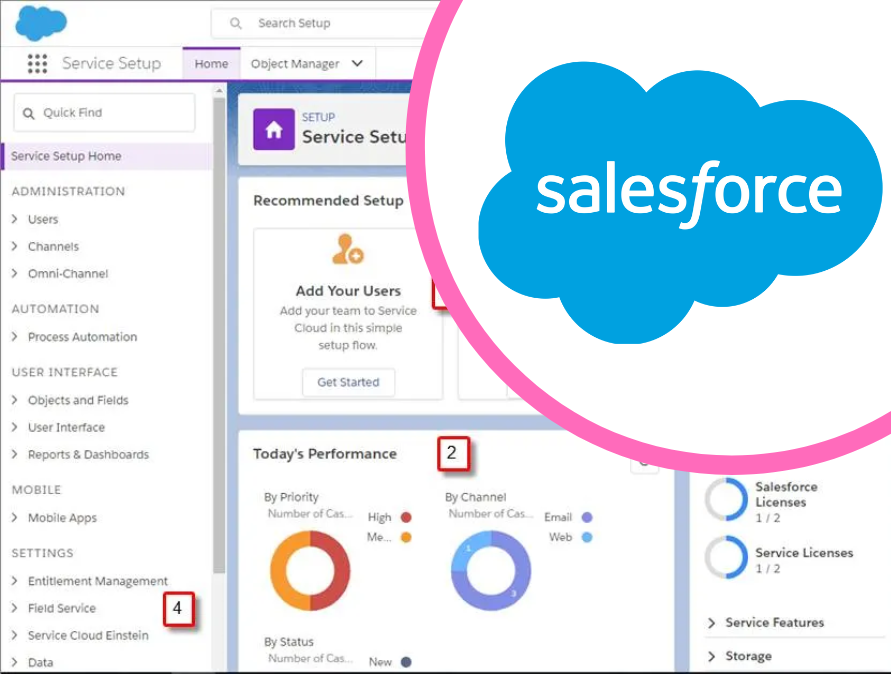Click the By Priority donut chart
This screenshot has width=891, height=674.
(310, 570)
